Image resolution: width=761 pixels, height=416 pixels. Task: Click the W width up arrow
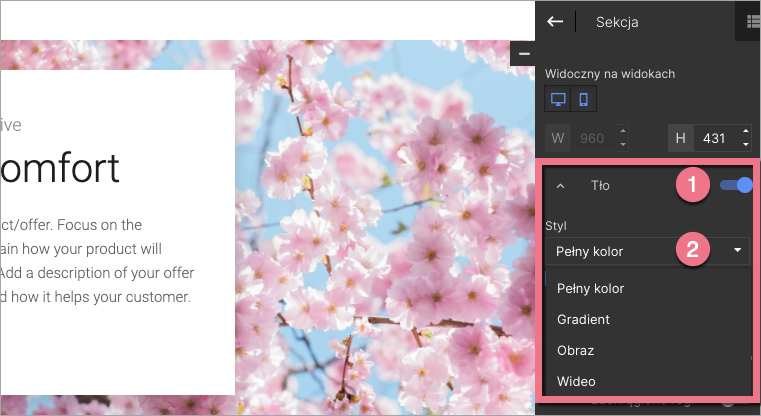click(623, 131)
